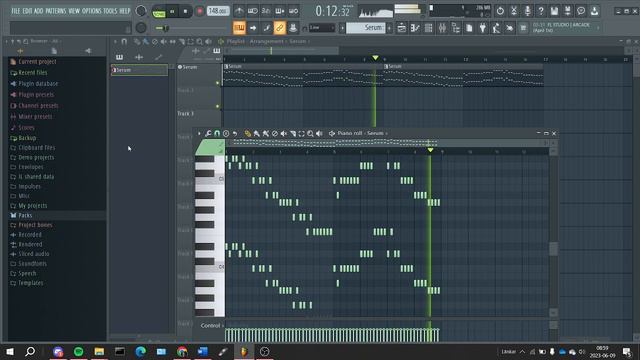Click the pause/play transport button
Image resolution: width=640 pixels, height=360 pixels.
[x=172, y=11]
